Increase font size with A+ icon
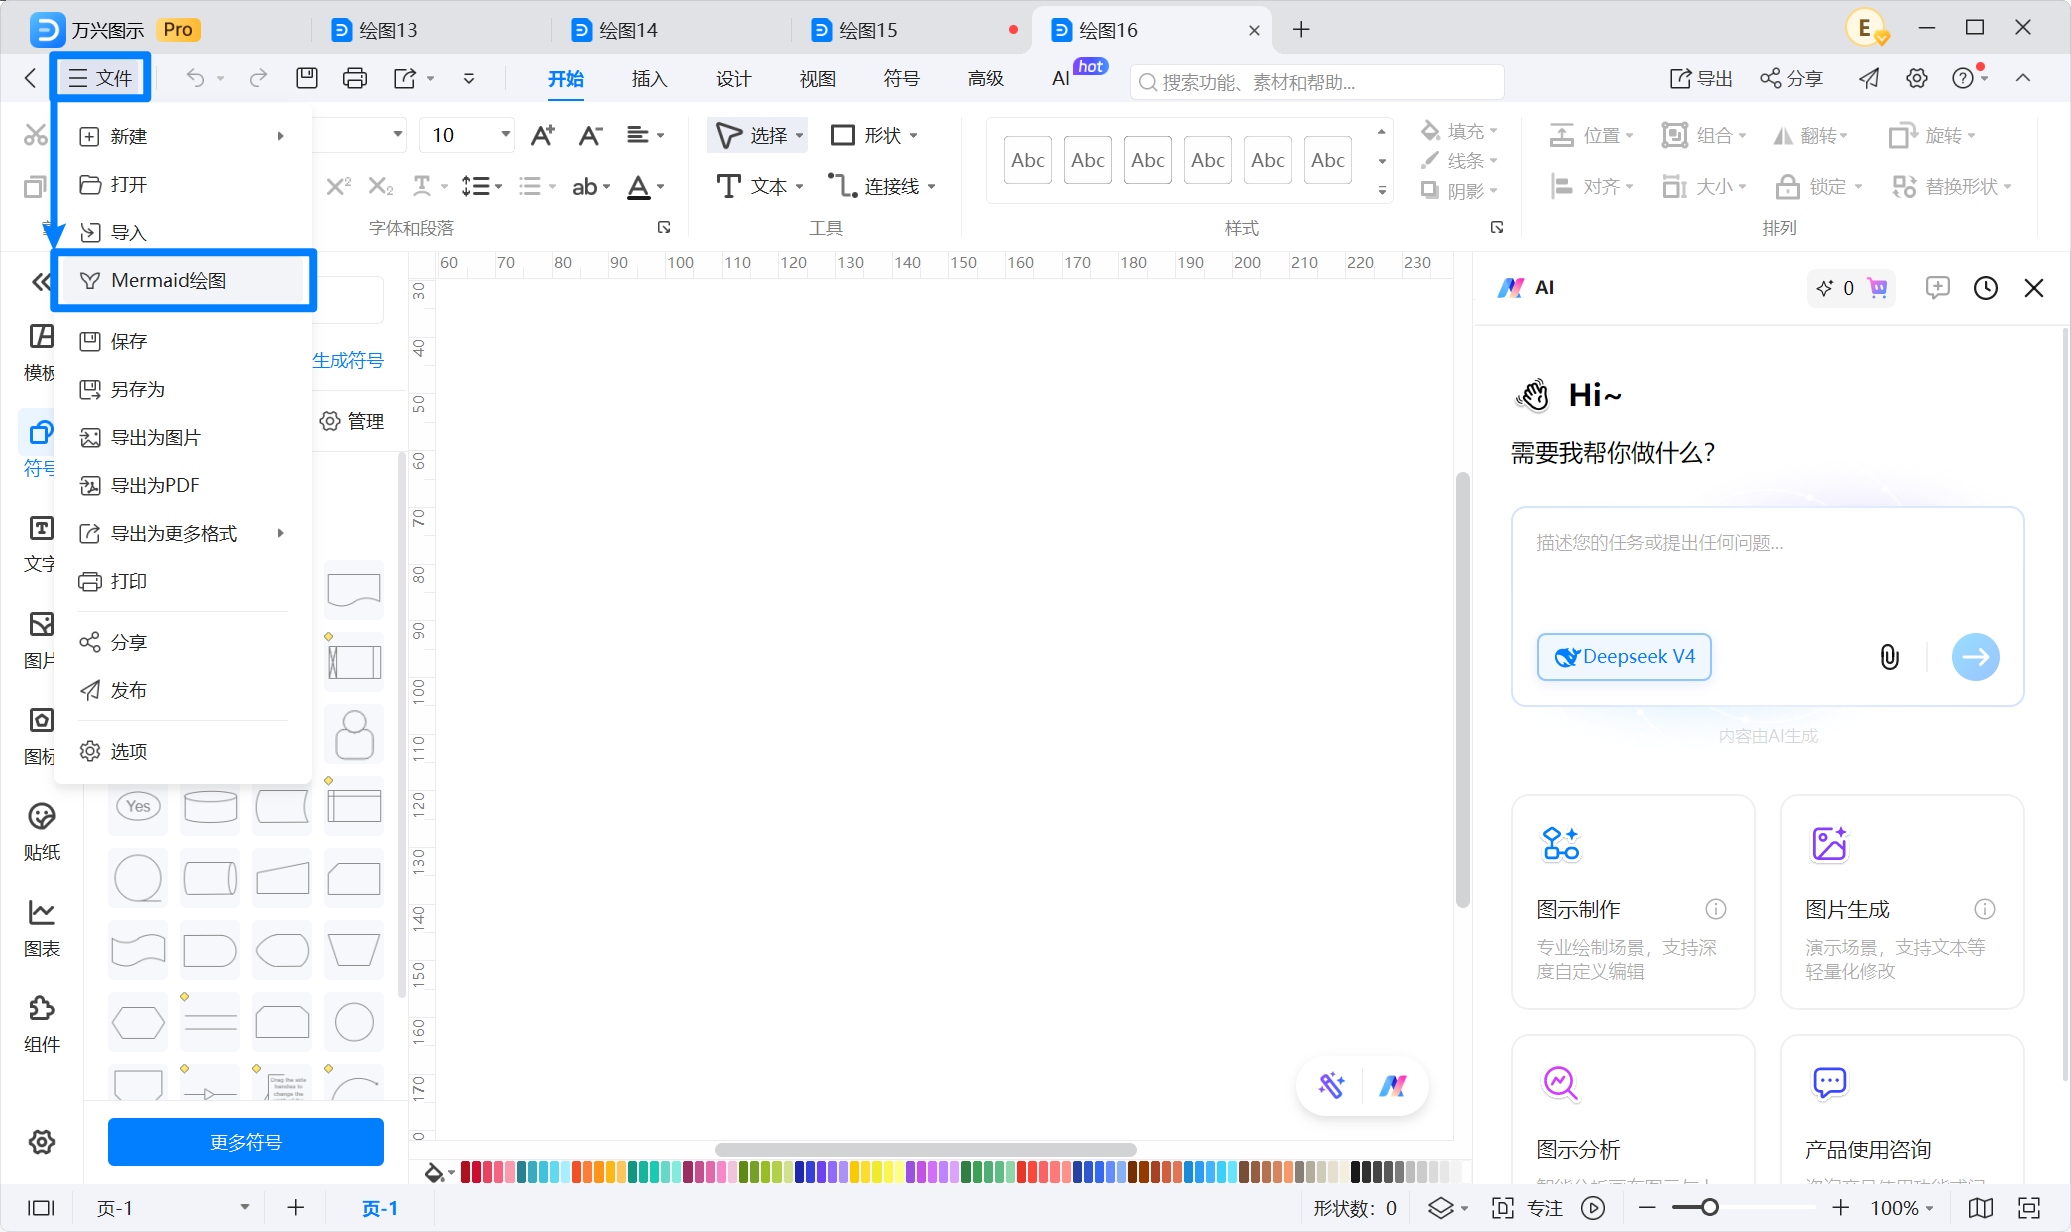 click(x=542, y=135)
